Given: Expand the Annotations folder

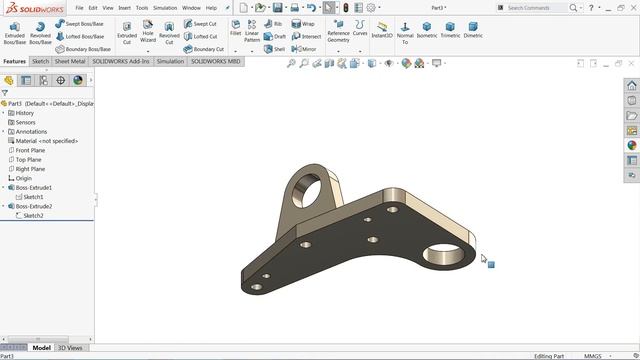Looking at the screenshot, I should (x=3, y=131).
